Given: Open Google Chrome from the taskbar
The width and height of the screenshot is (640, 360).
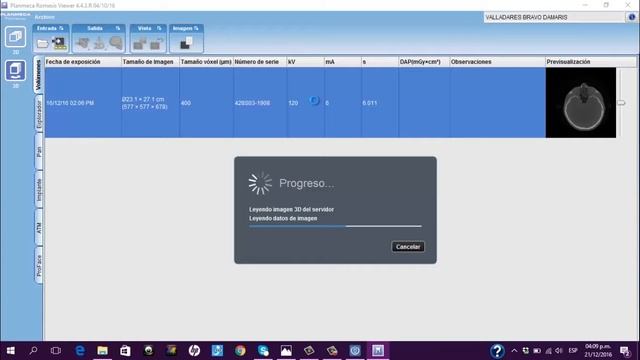Looking at the screenshot, I should coord(240,351).
